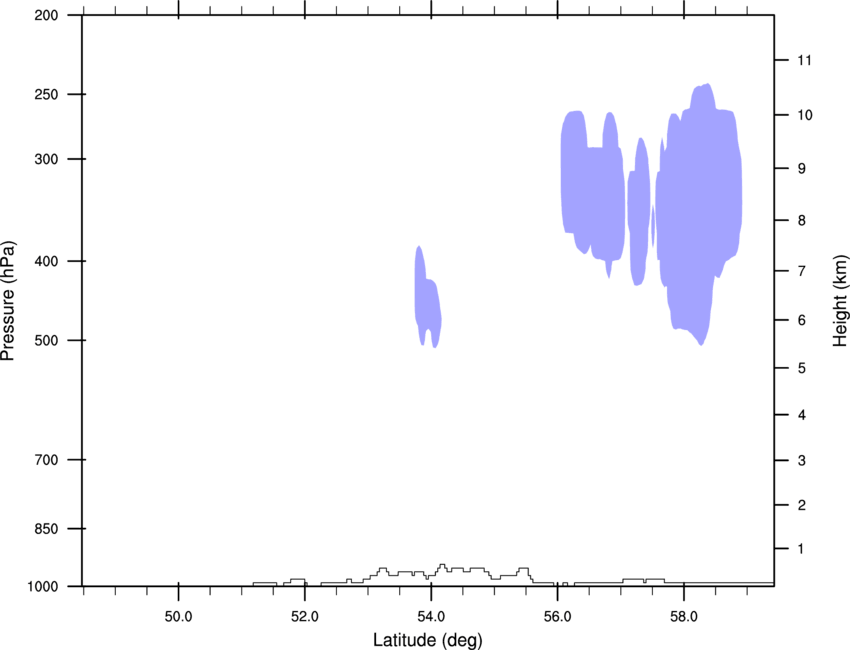Click the 200 pressure tick label
This screenshot has width=850, height=650.
(x=46, y=15)
